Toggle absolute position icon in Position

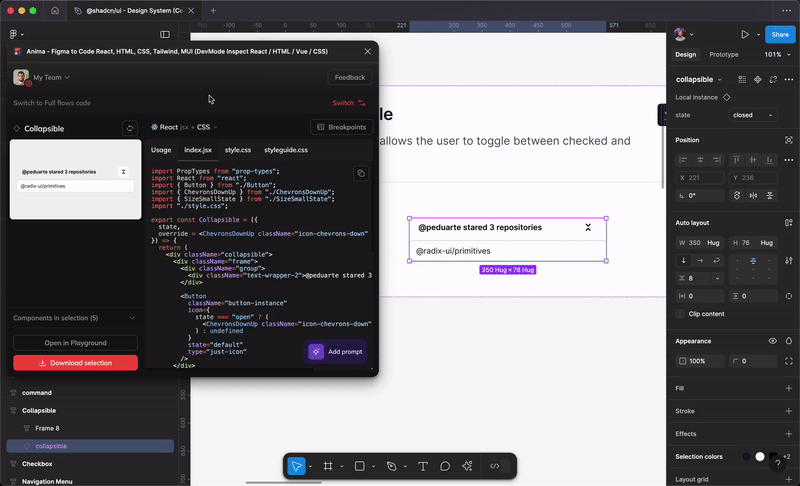789,140
